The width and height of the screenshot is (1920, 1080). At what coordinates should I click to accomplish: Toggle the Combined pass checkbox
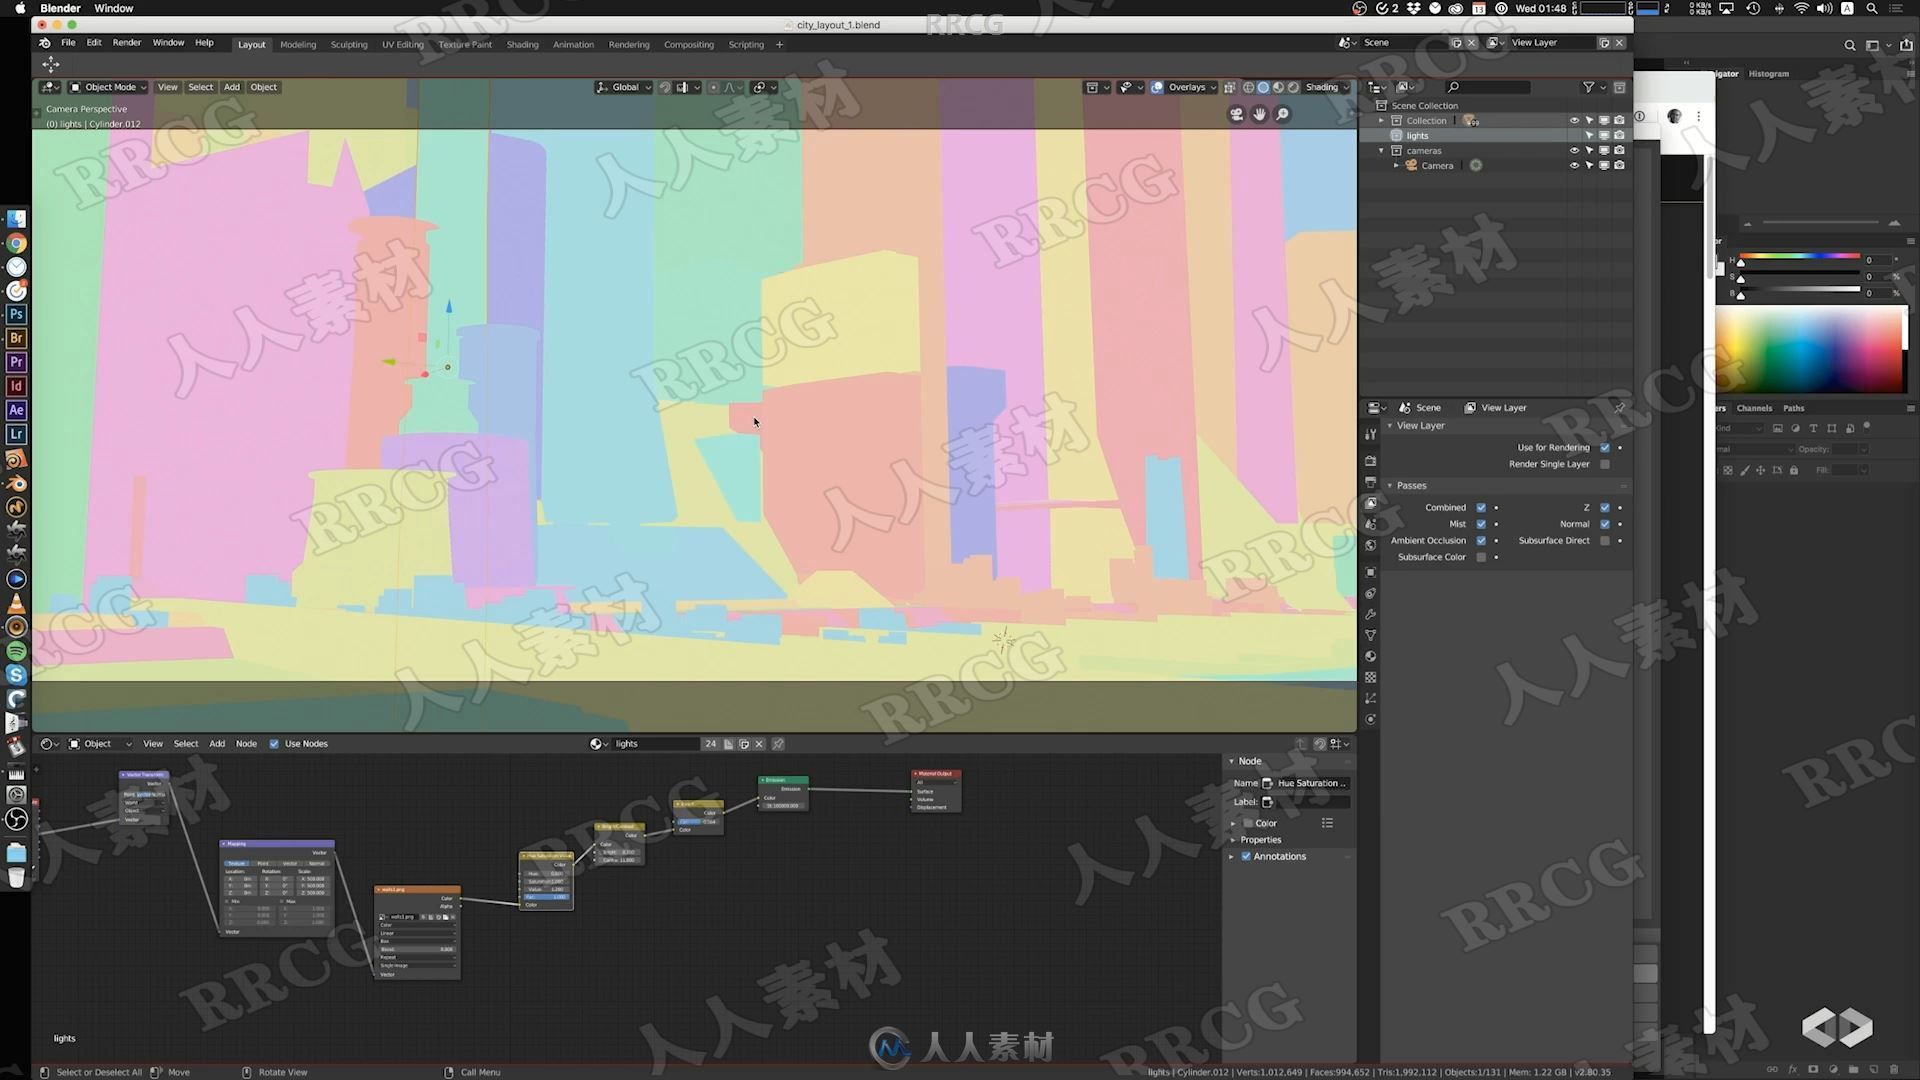(x=1481, y=508)
